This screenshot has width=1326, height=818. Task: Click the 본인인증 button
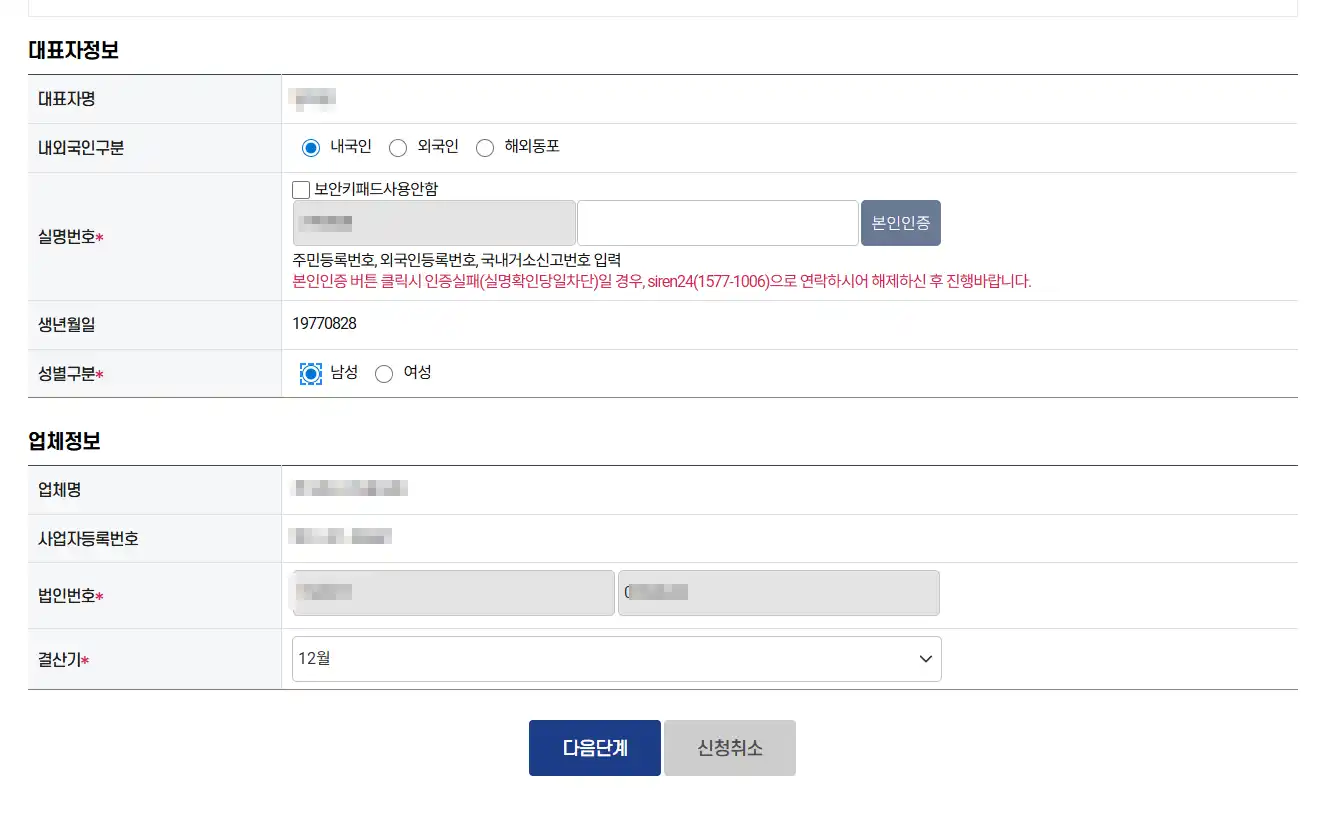tap(901, 223)
